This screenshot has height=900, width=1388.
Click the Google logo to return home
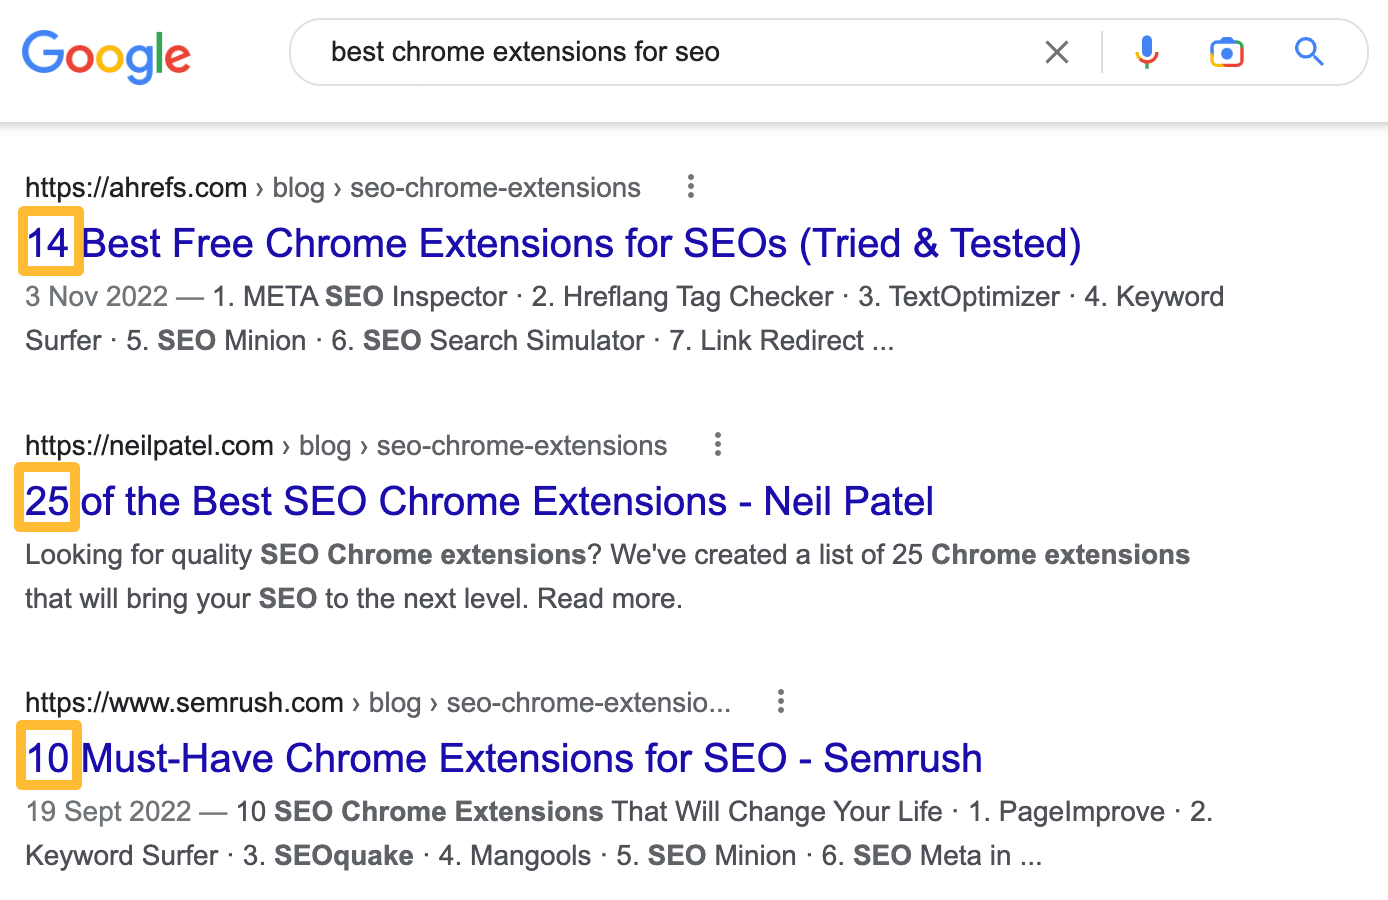[106, 57]
